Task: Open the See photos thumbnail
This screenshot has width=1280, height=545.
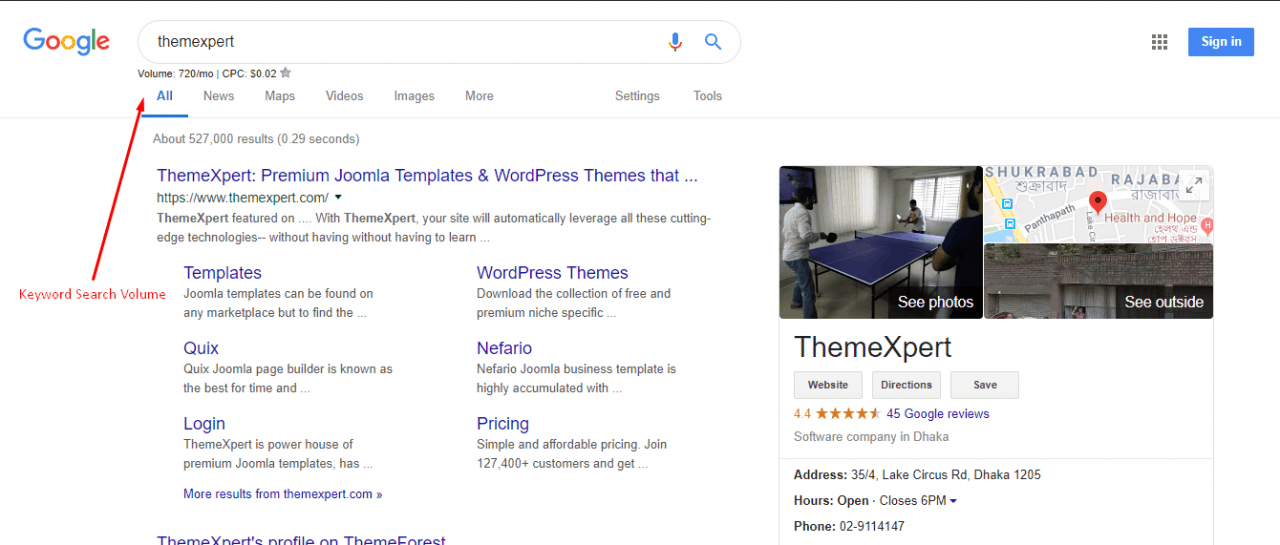Action: 881,242
